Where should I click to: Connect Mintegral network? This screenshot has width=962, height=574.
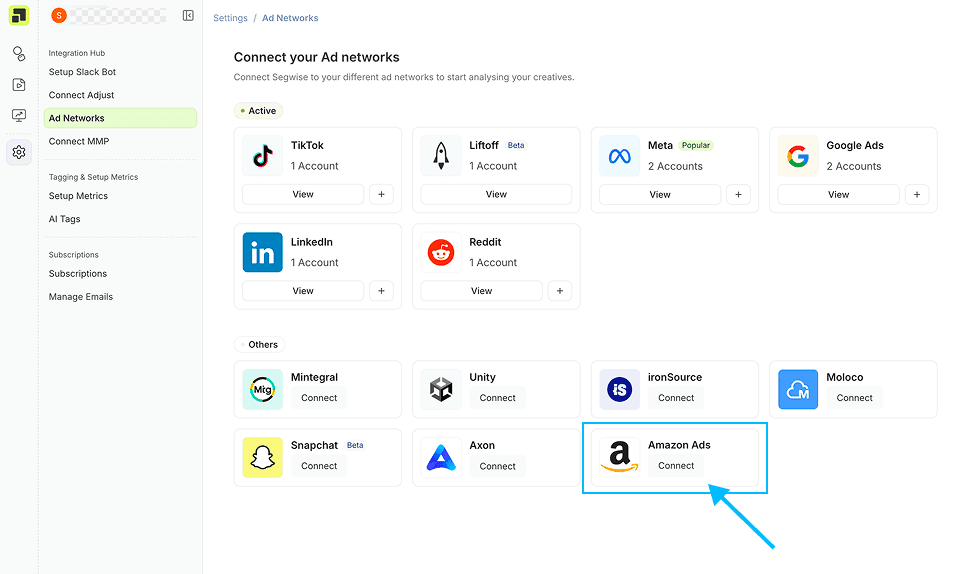pos(319,398)
